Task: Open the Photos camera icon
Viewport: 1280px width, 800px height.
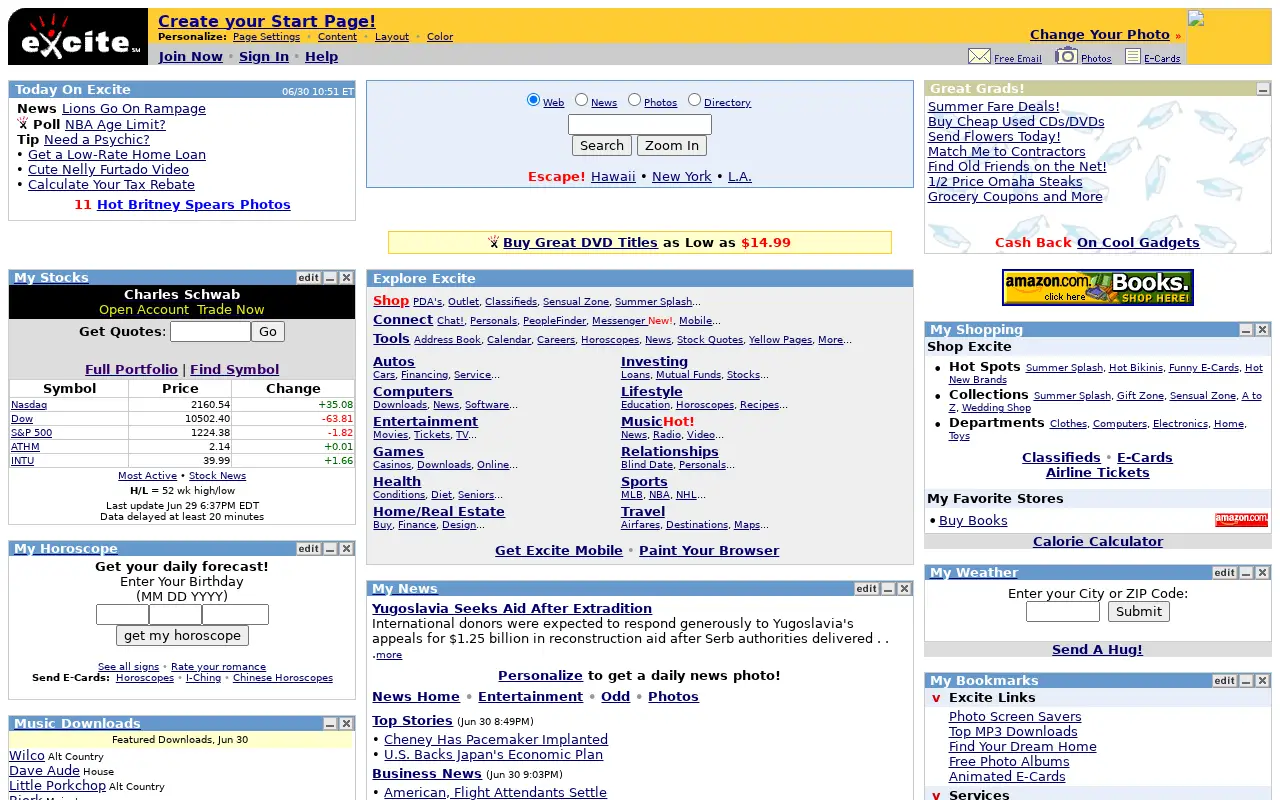Action: point(1067,55)
